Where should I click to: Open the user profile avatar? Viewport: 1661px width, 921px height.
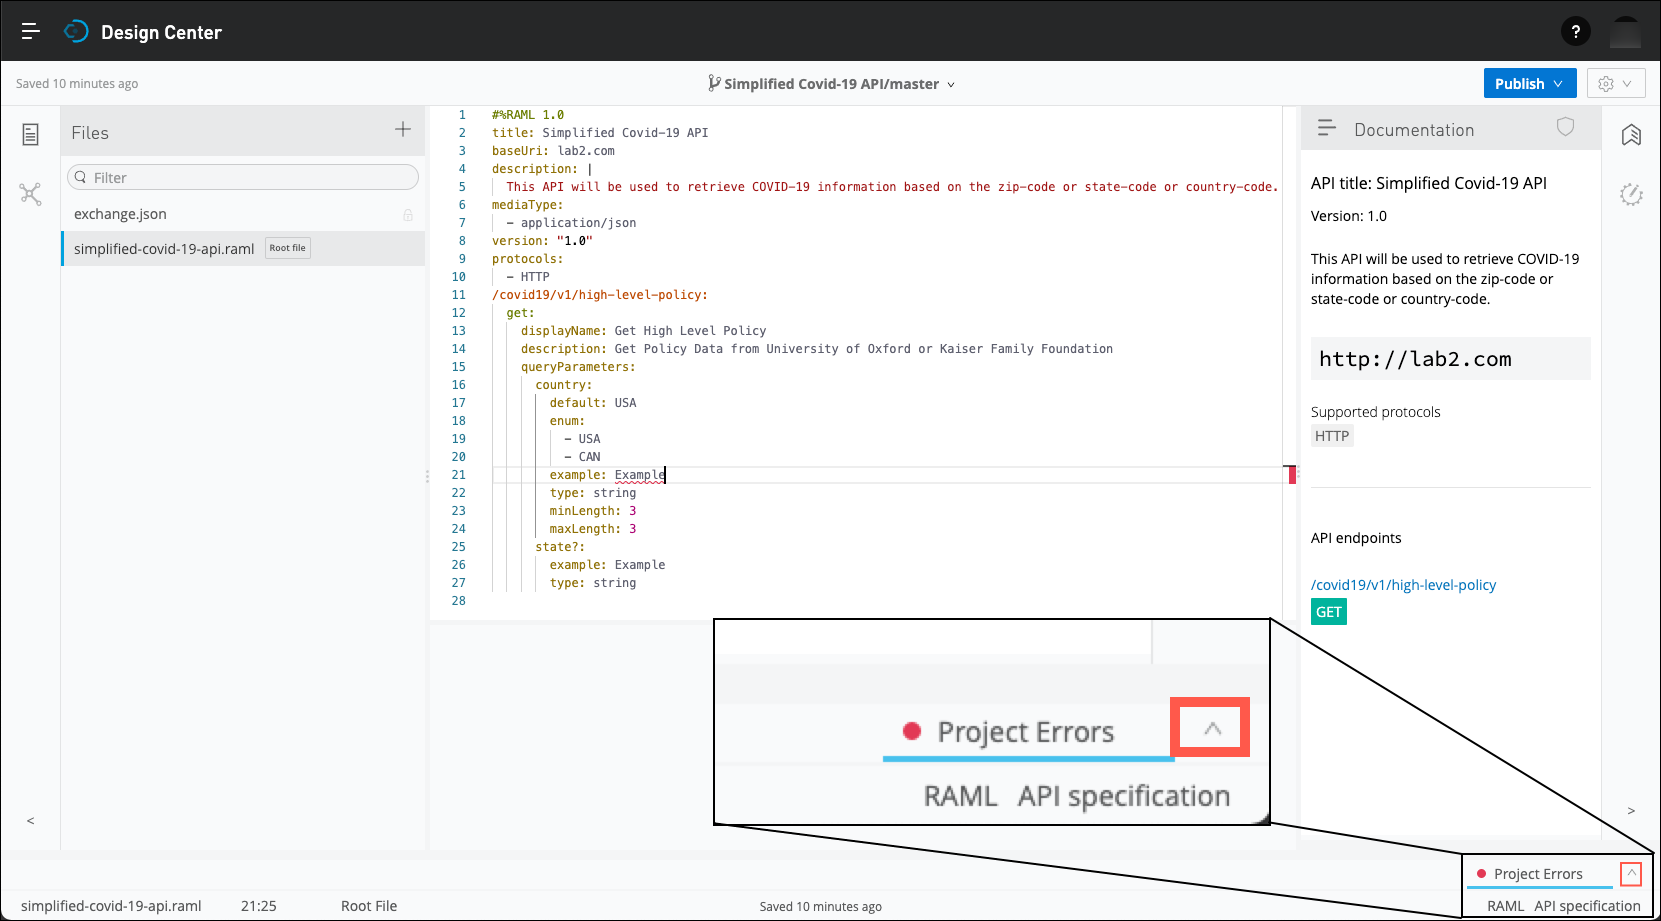pyautogui.click(x=1626, y=32)
